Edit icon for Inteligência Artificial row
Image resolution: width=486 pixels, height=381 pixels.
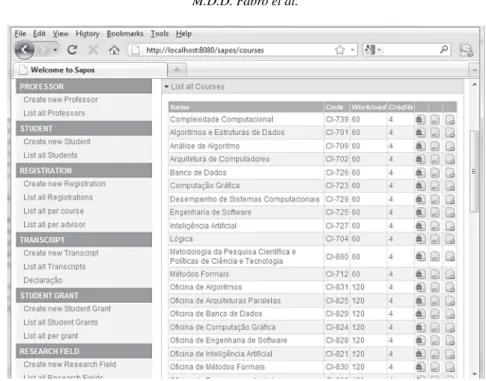[x=435, y=226]
